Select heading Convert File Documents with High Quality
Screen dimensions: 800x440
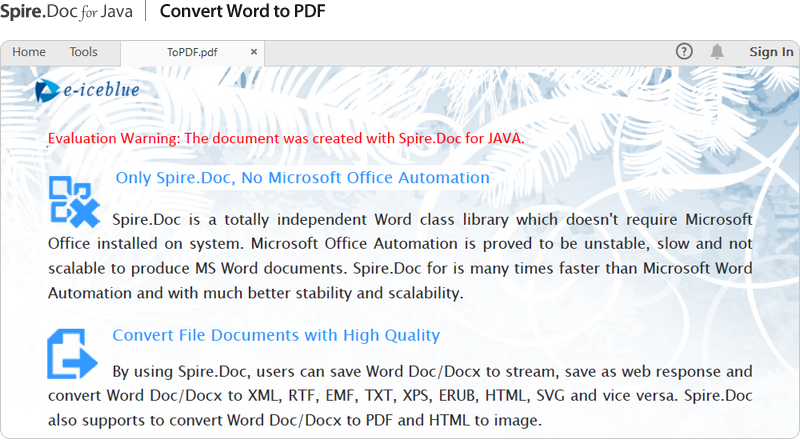276,335
